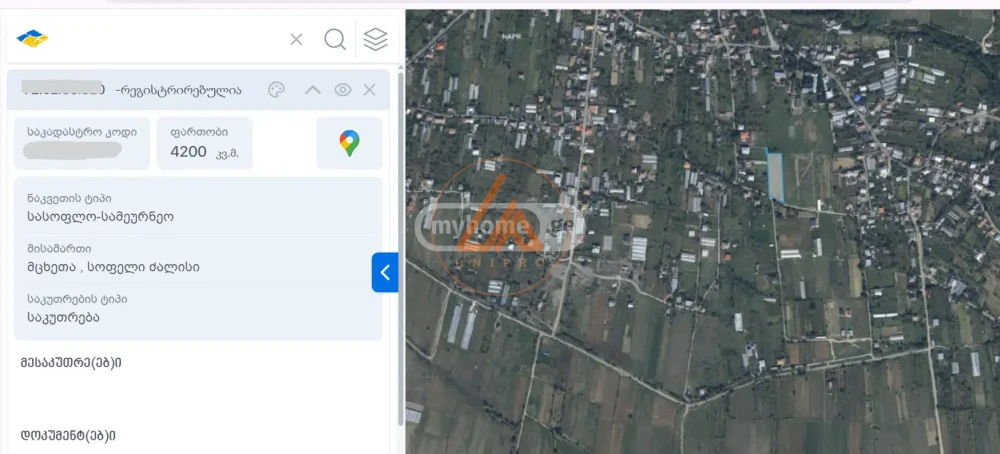Click inside the search input field
The image size is (1000, 454).
160,40
